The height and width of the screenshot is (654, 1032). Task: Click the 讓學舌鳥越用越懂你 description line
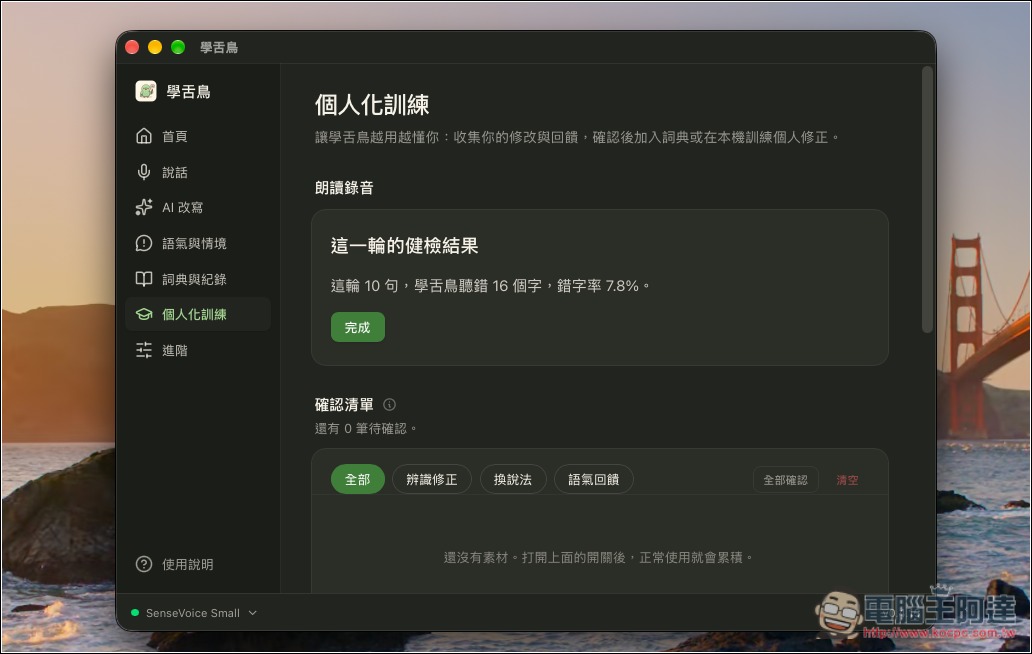pyautogui.click(x=577, y=137)
